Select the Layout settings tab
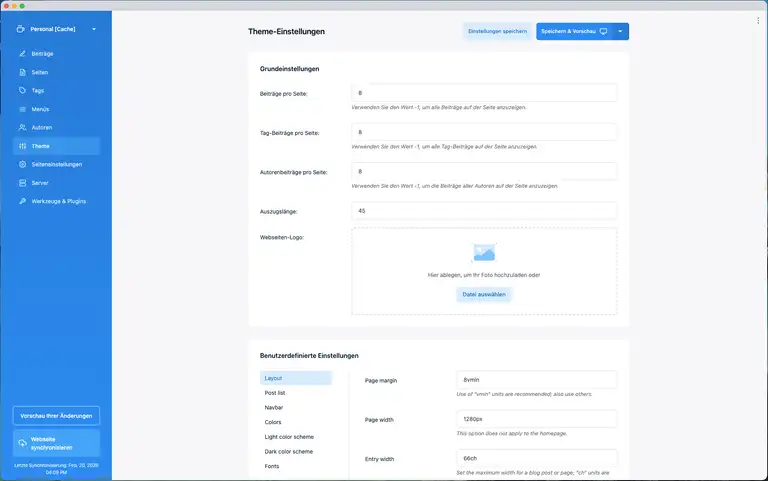This screenshot has width=768, height=481. [296, 378]
